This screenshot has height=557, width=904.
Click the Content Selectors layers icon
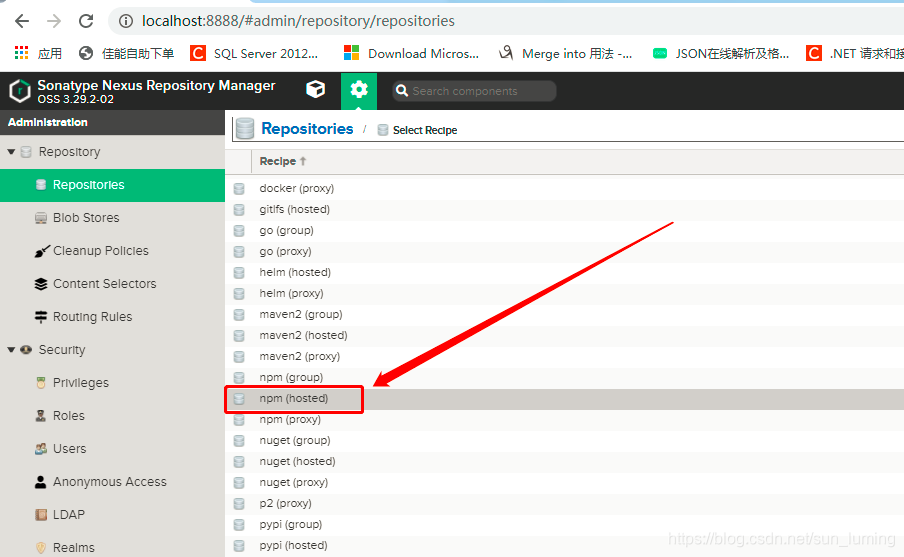(x=41, y=284)
